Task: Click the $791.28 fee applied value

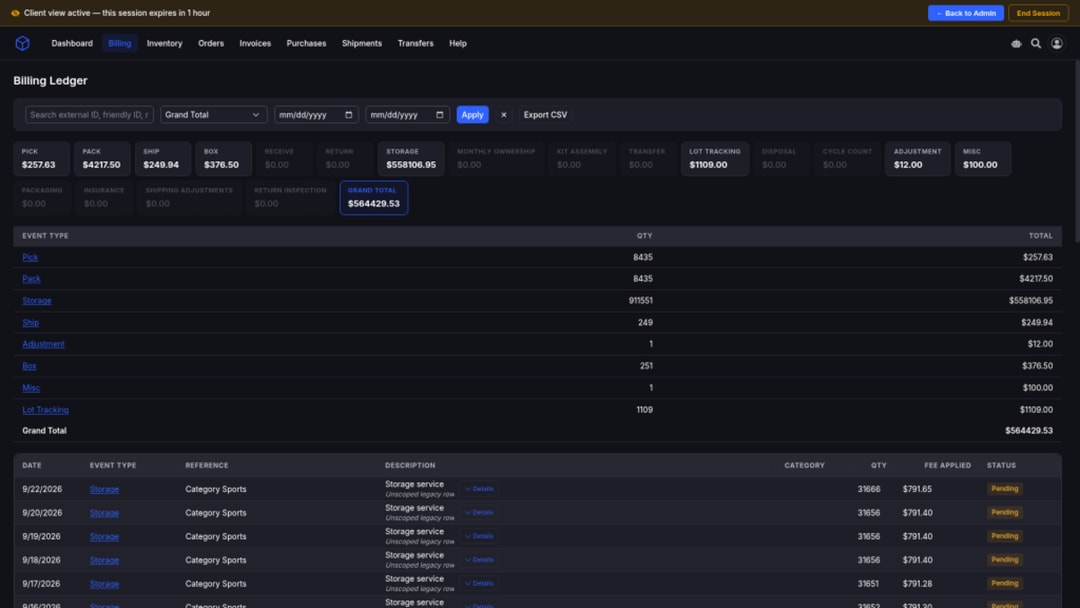Action: point(917,583)
